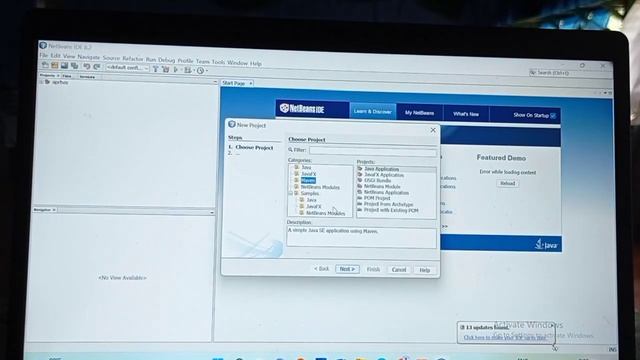Close the Start Page tab
The width and height of the screenshot is (640, 360).
(x=250, y=84)
